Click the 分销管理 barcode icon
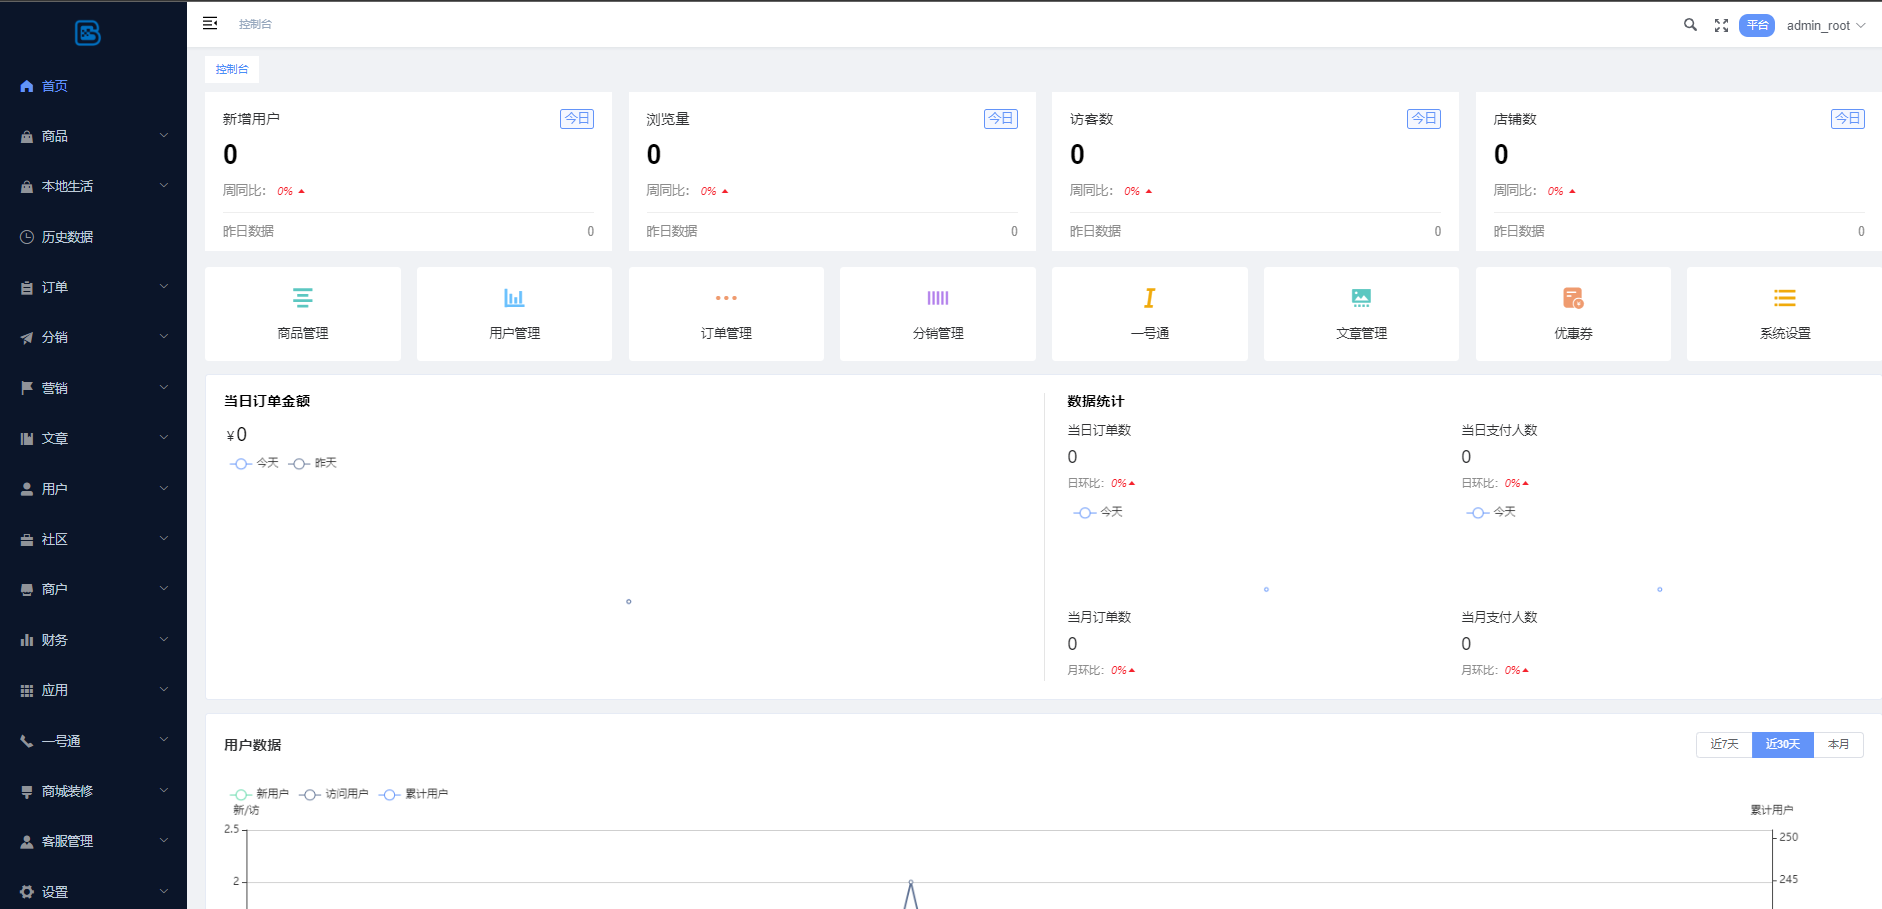The height and width of the screenshot is (909, 1882). click(938, 298)
